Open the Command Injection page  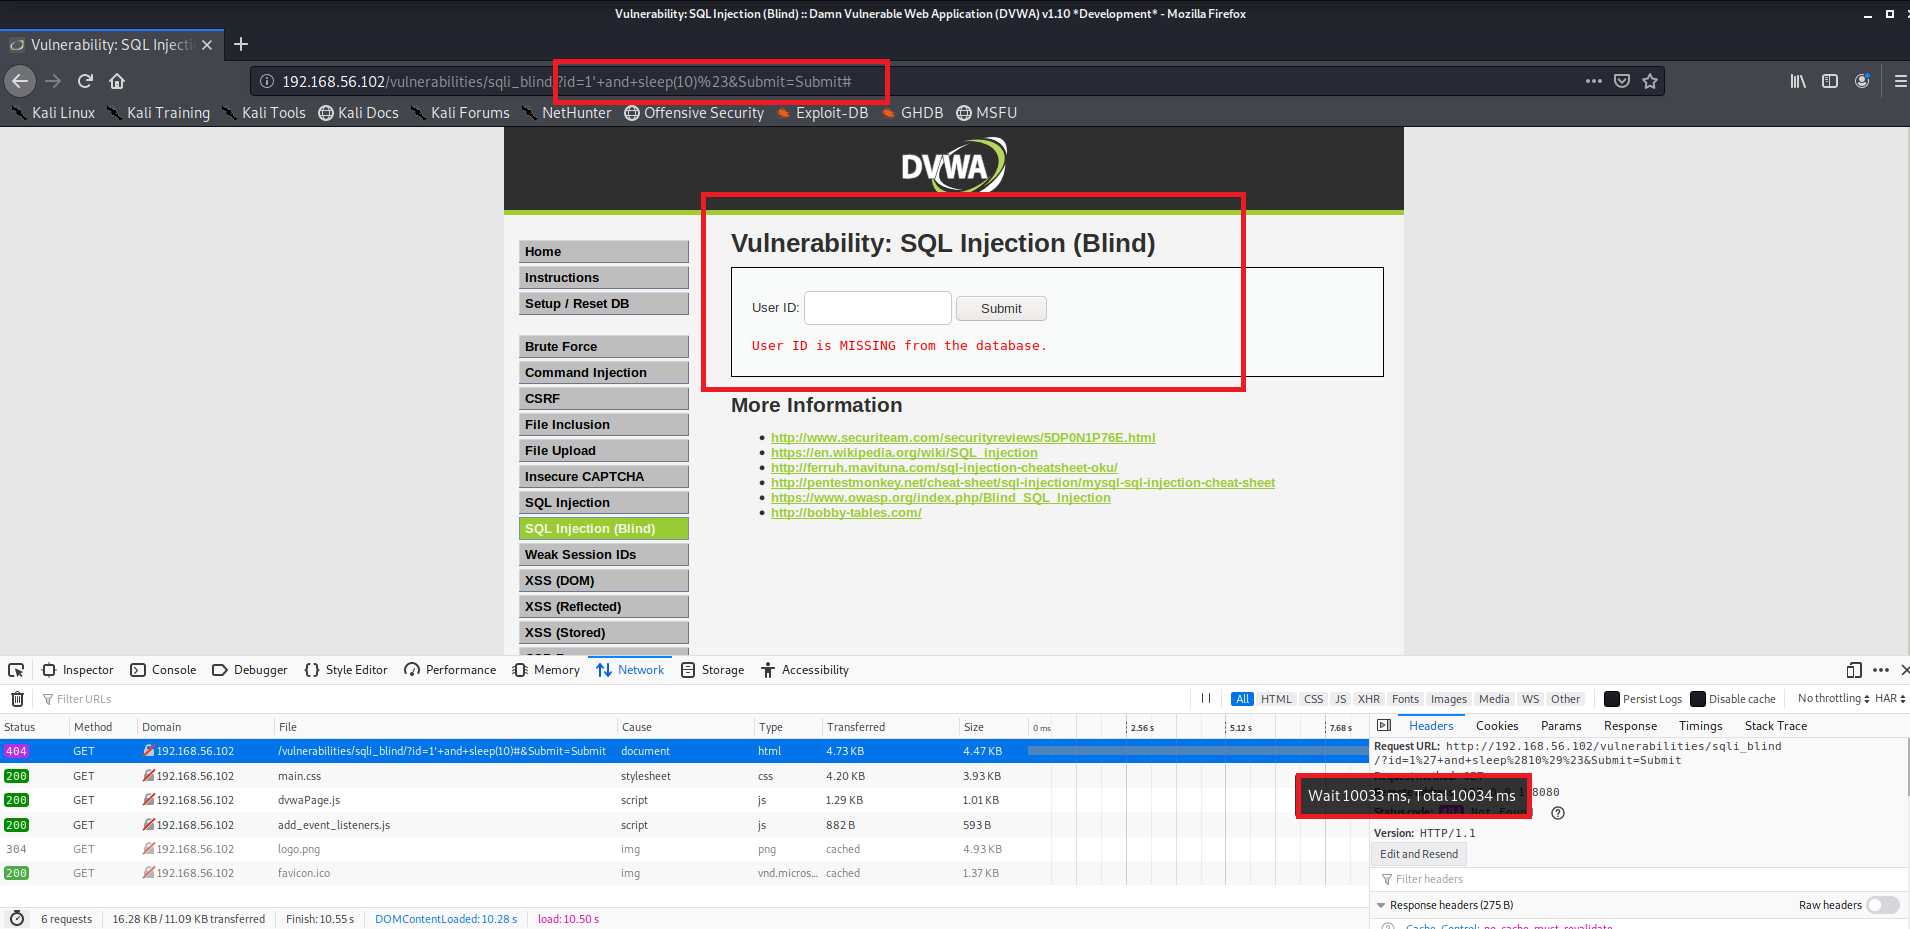point(604,373)
